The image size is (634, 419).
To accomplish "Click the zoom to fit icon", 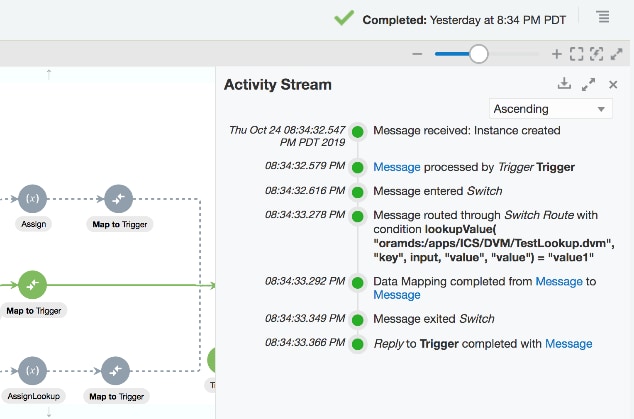I will pos(577,54).
